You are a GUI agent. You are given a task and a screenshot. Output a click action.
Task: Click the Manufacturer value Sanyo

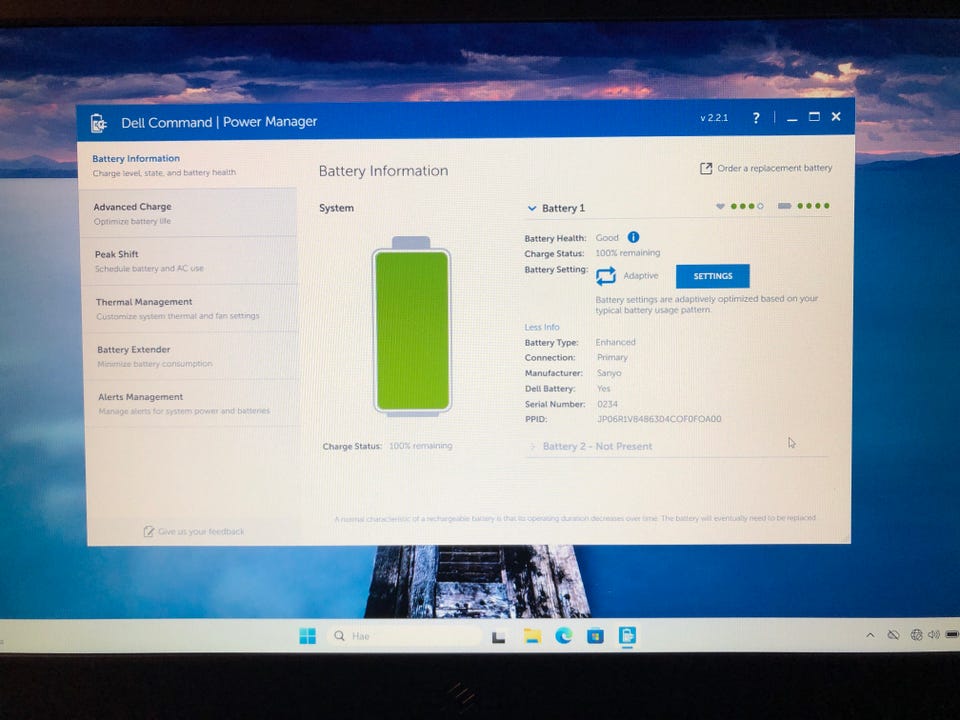pos(609,373)
